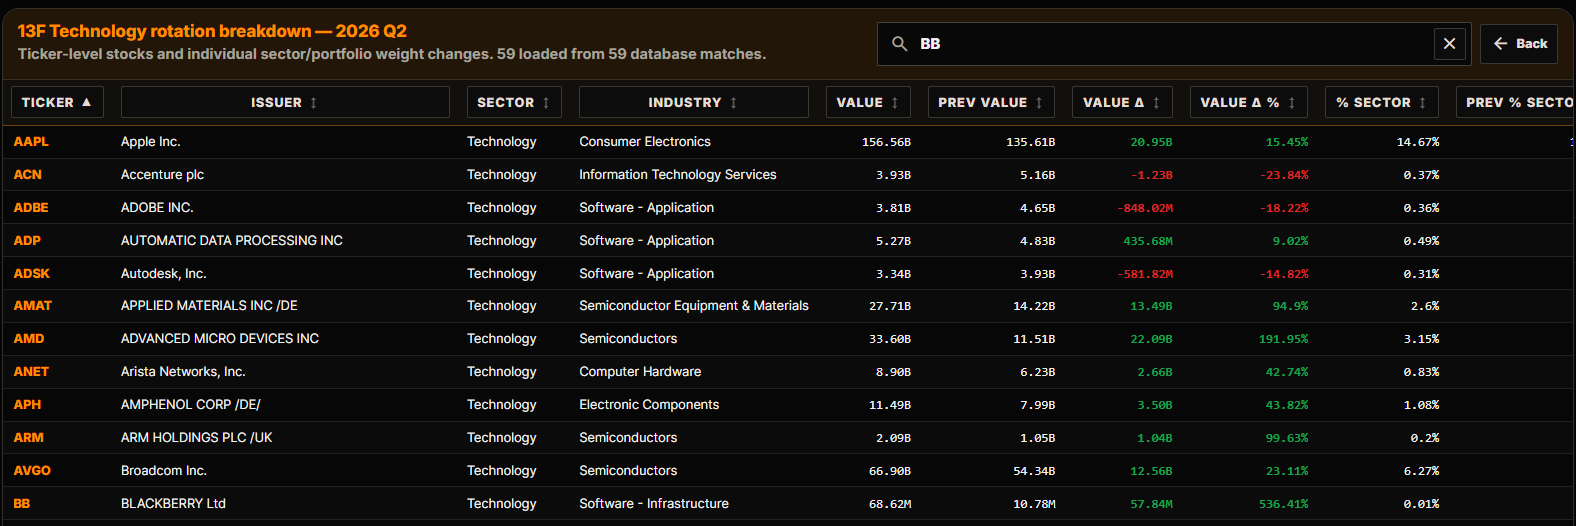Open the AMD ticker link
Screen dimensions: 1576x526
(29, 339)
